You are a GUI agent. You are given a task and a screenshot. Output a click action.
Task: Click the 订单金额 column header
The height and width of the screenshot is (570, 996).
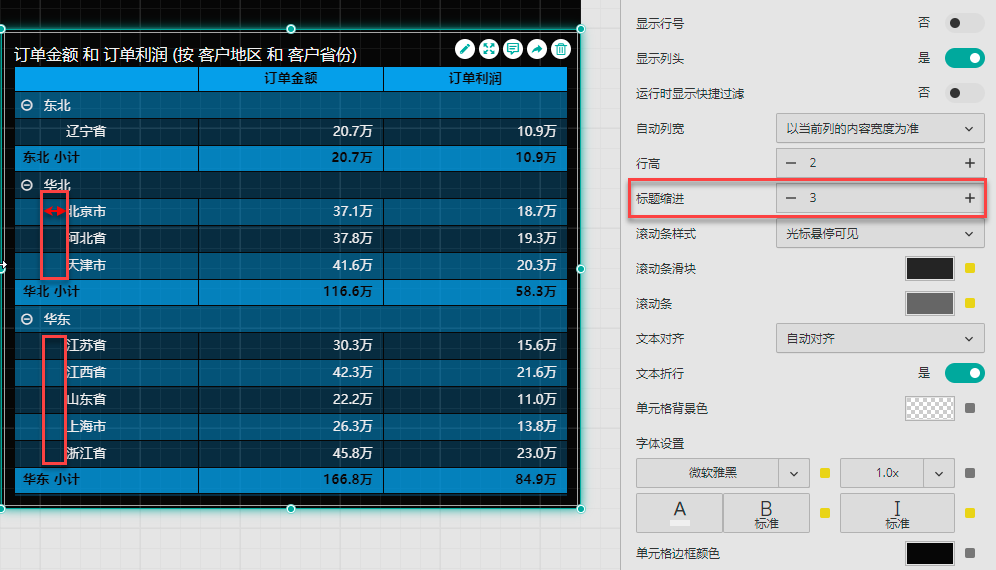(291, 78)
